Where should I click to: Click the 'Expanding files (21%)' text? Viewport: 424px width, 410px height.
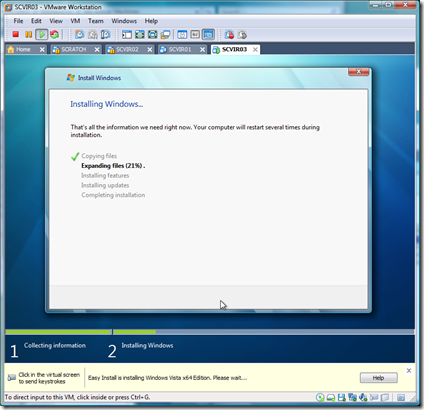(x=113, y=166)
